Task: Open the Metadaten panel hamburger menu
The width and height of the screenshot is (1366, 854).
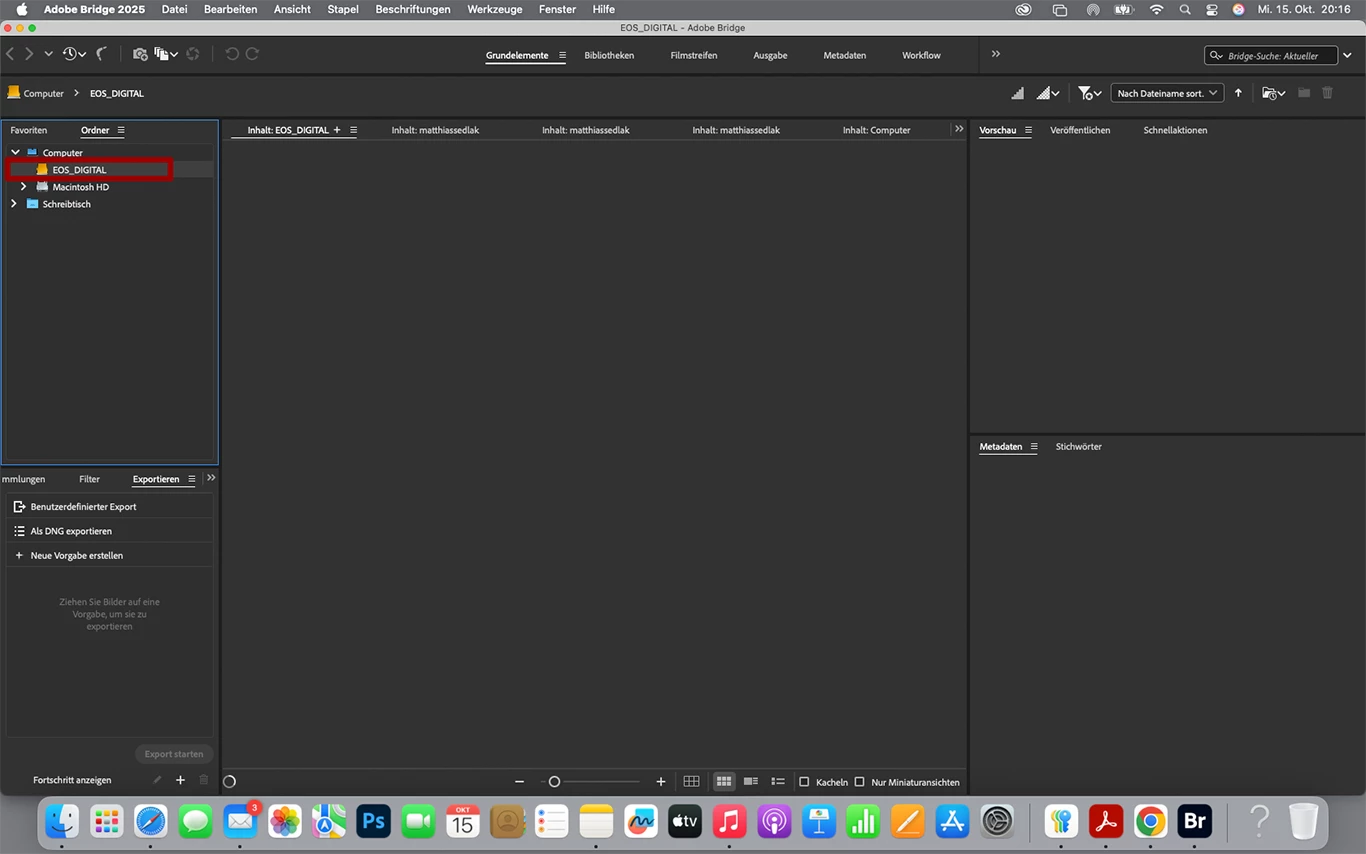Action: click(x=1034, y=447)
